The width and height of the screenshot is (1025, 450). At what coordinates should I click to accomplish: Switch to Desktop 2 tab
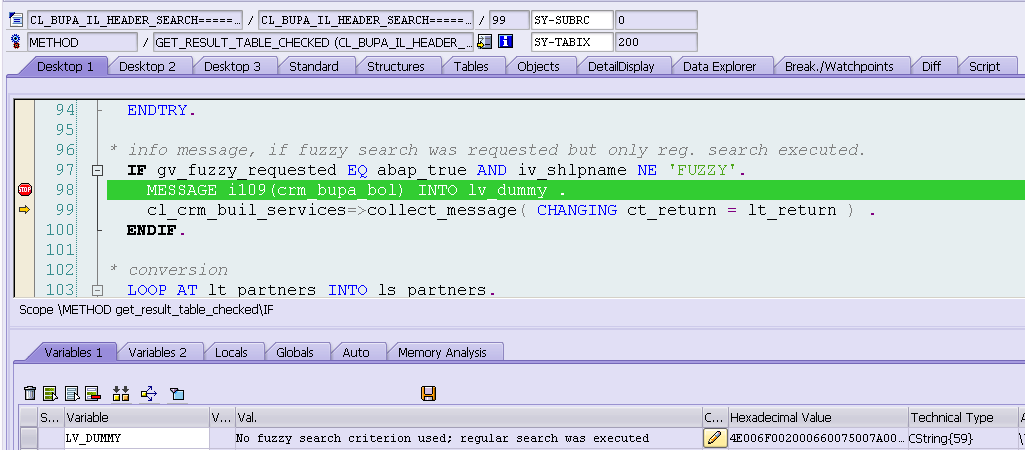click(x=147, y=66)
